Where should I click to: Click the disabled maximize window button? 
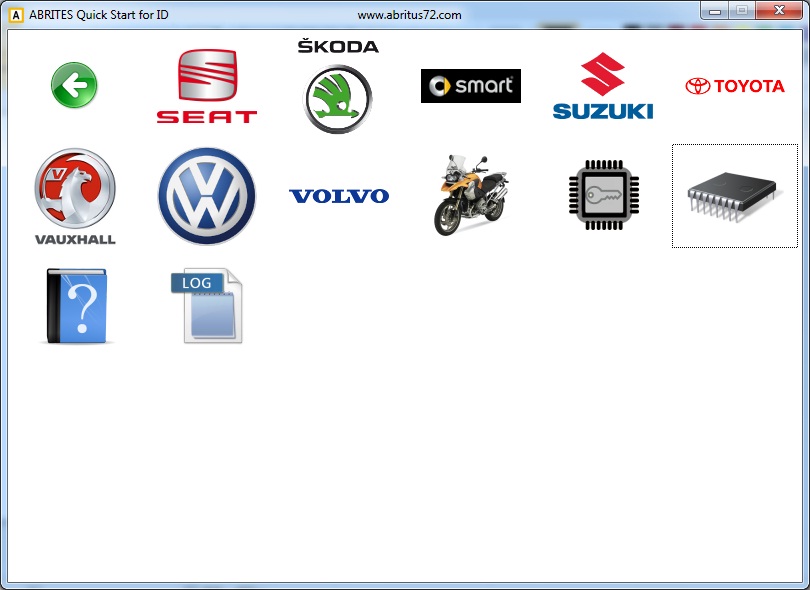click(742, 10)
